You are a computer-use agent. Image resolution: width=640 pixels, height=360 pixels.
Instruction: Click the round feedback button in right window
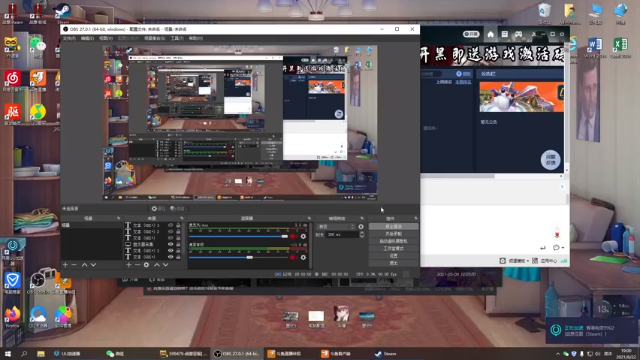[551, 160]
